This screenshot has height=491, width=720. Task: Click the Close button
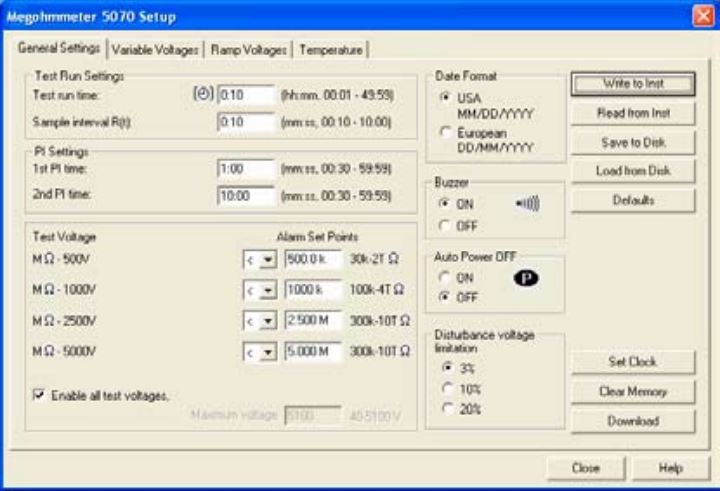(x=586, y=468)
